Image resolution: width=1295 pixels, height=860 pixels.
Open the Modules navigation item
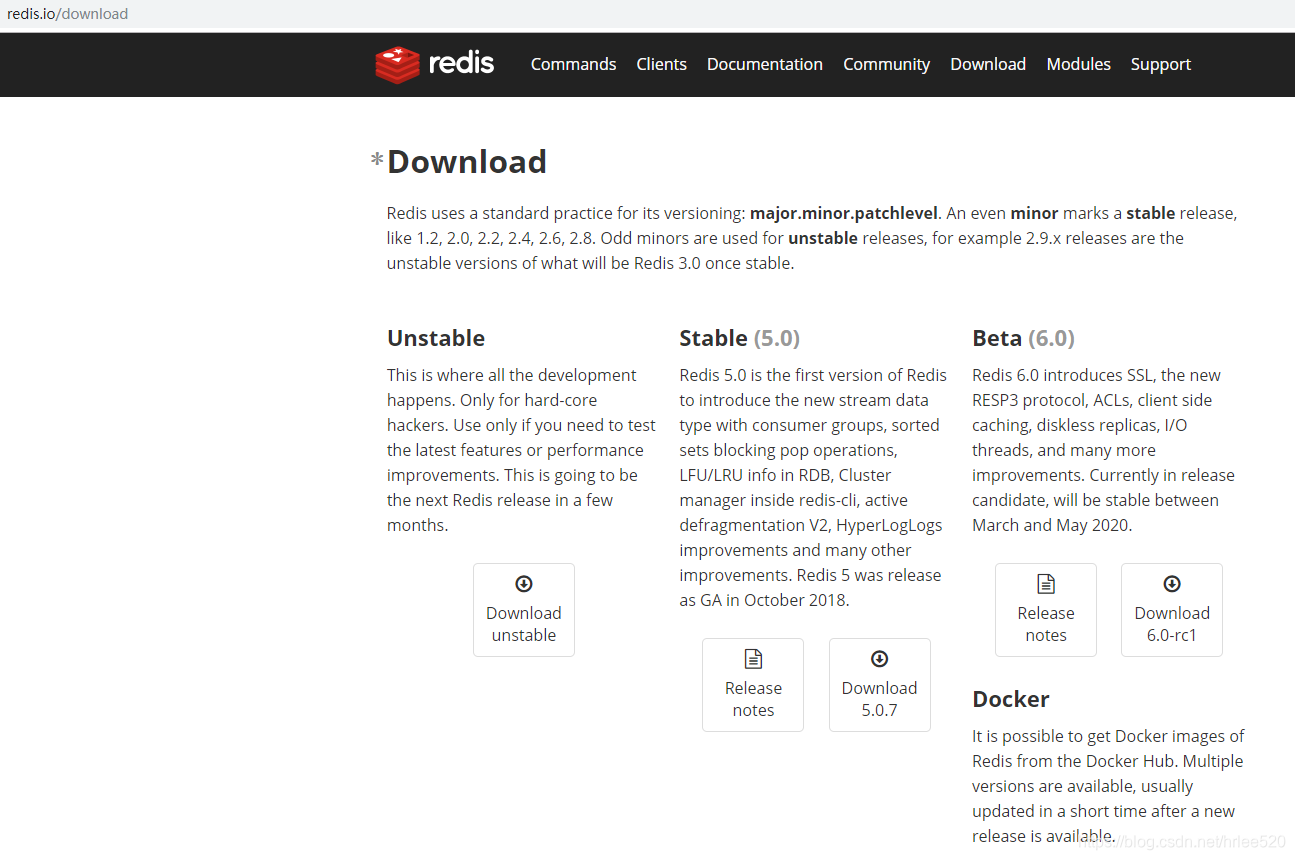pyautogui.click(x=1078, y=64)
